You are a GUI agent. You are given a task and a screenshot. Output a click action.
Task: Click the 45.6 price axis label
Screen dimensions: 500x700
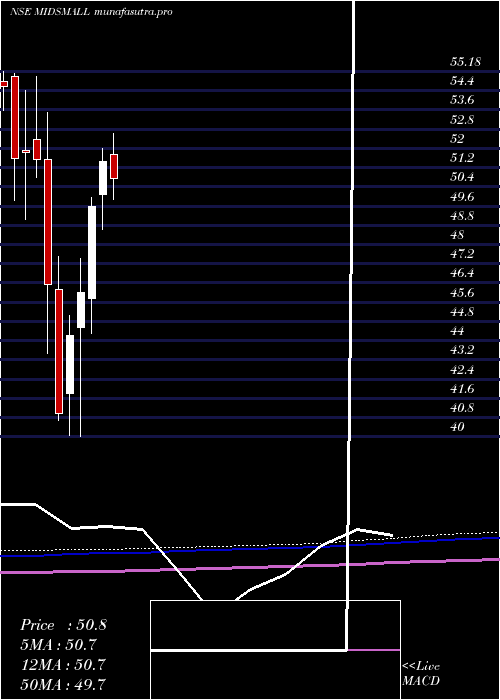(x=462, y=293)
